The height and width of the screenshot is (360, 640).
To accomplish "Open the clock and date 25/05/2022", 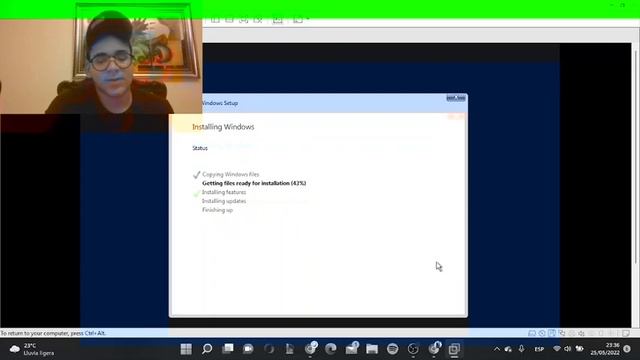I will (605, 349).
